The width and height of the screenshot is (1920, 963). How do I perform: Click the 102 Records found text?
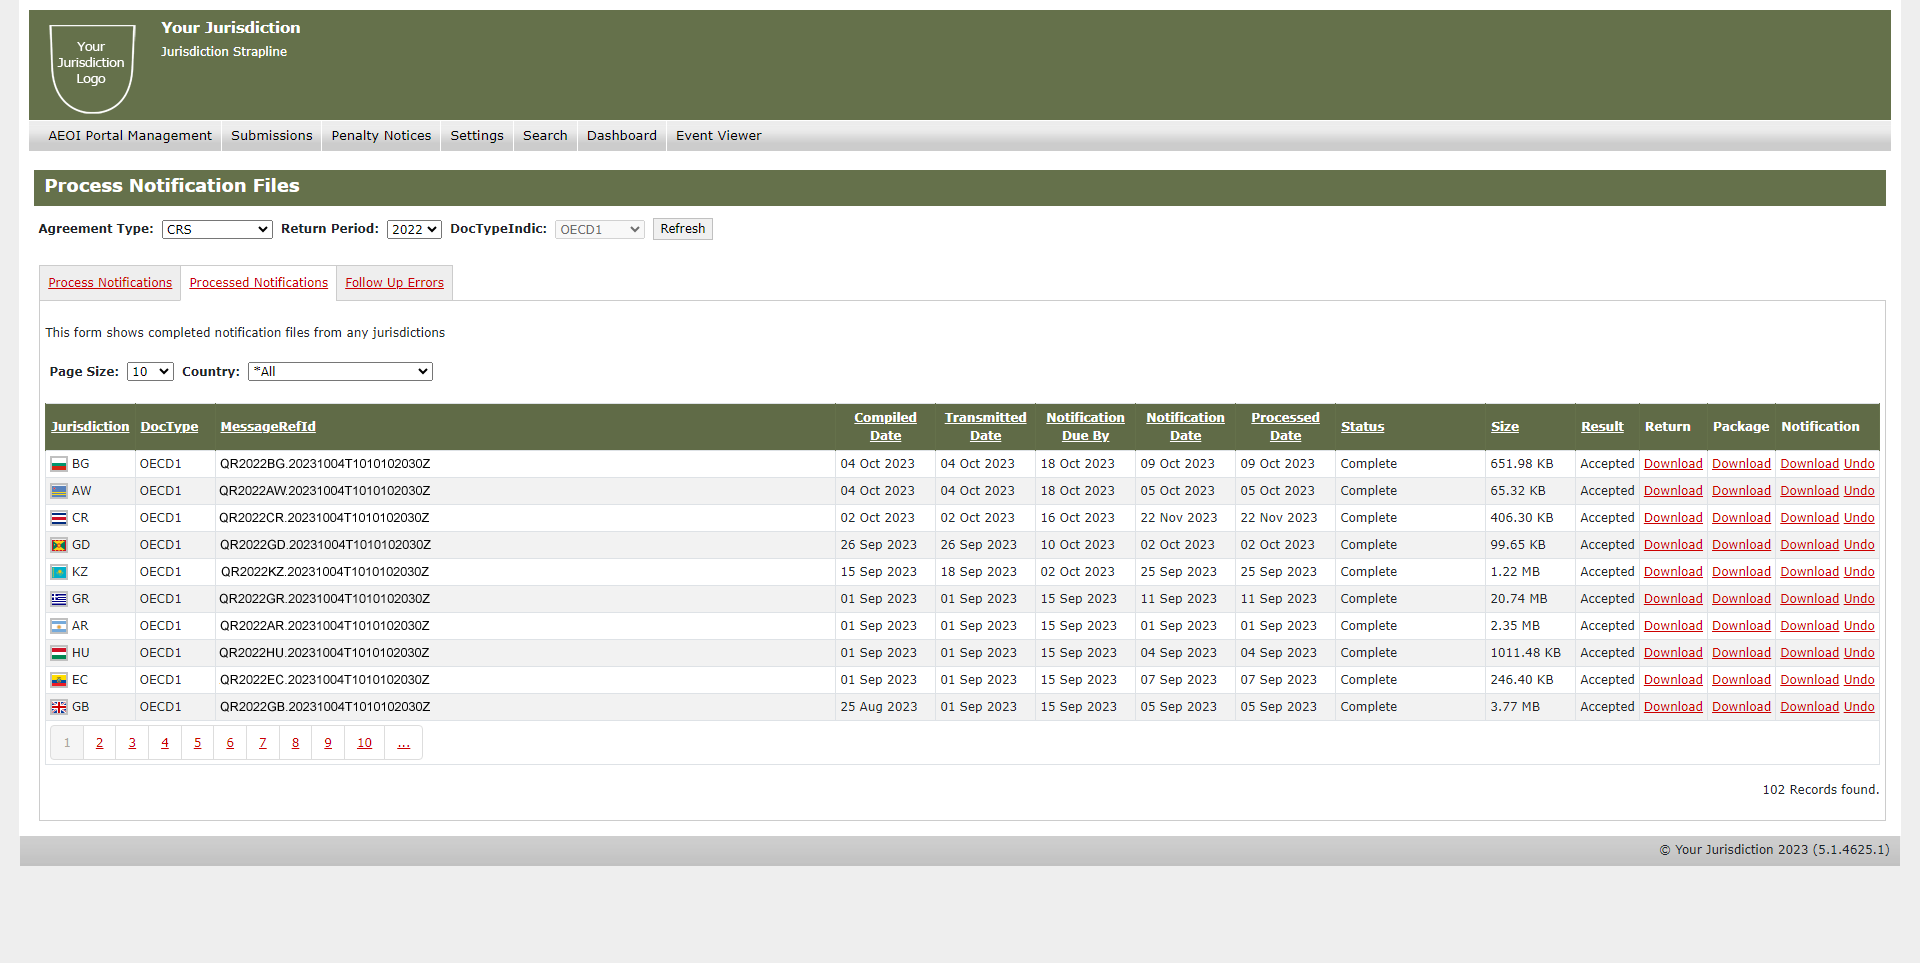[x=1820, y=790]
